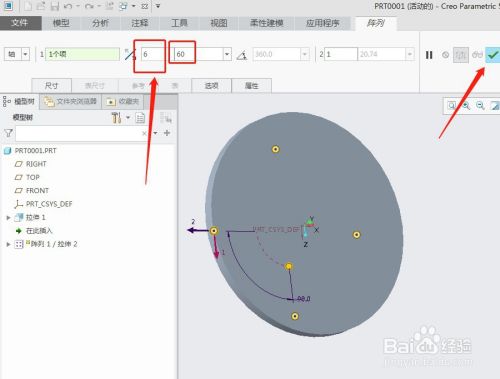Select PRT0001.PRT in model tree

tap(36, 151)
